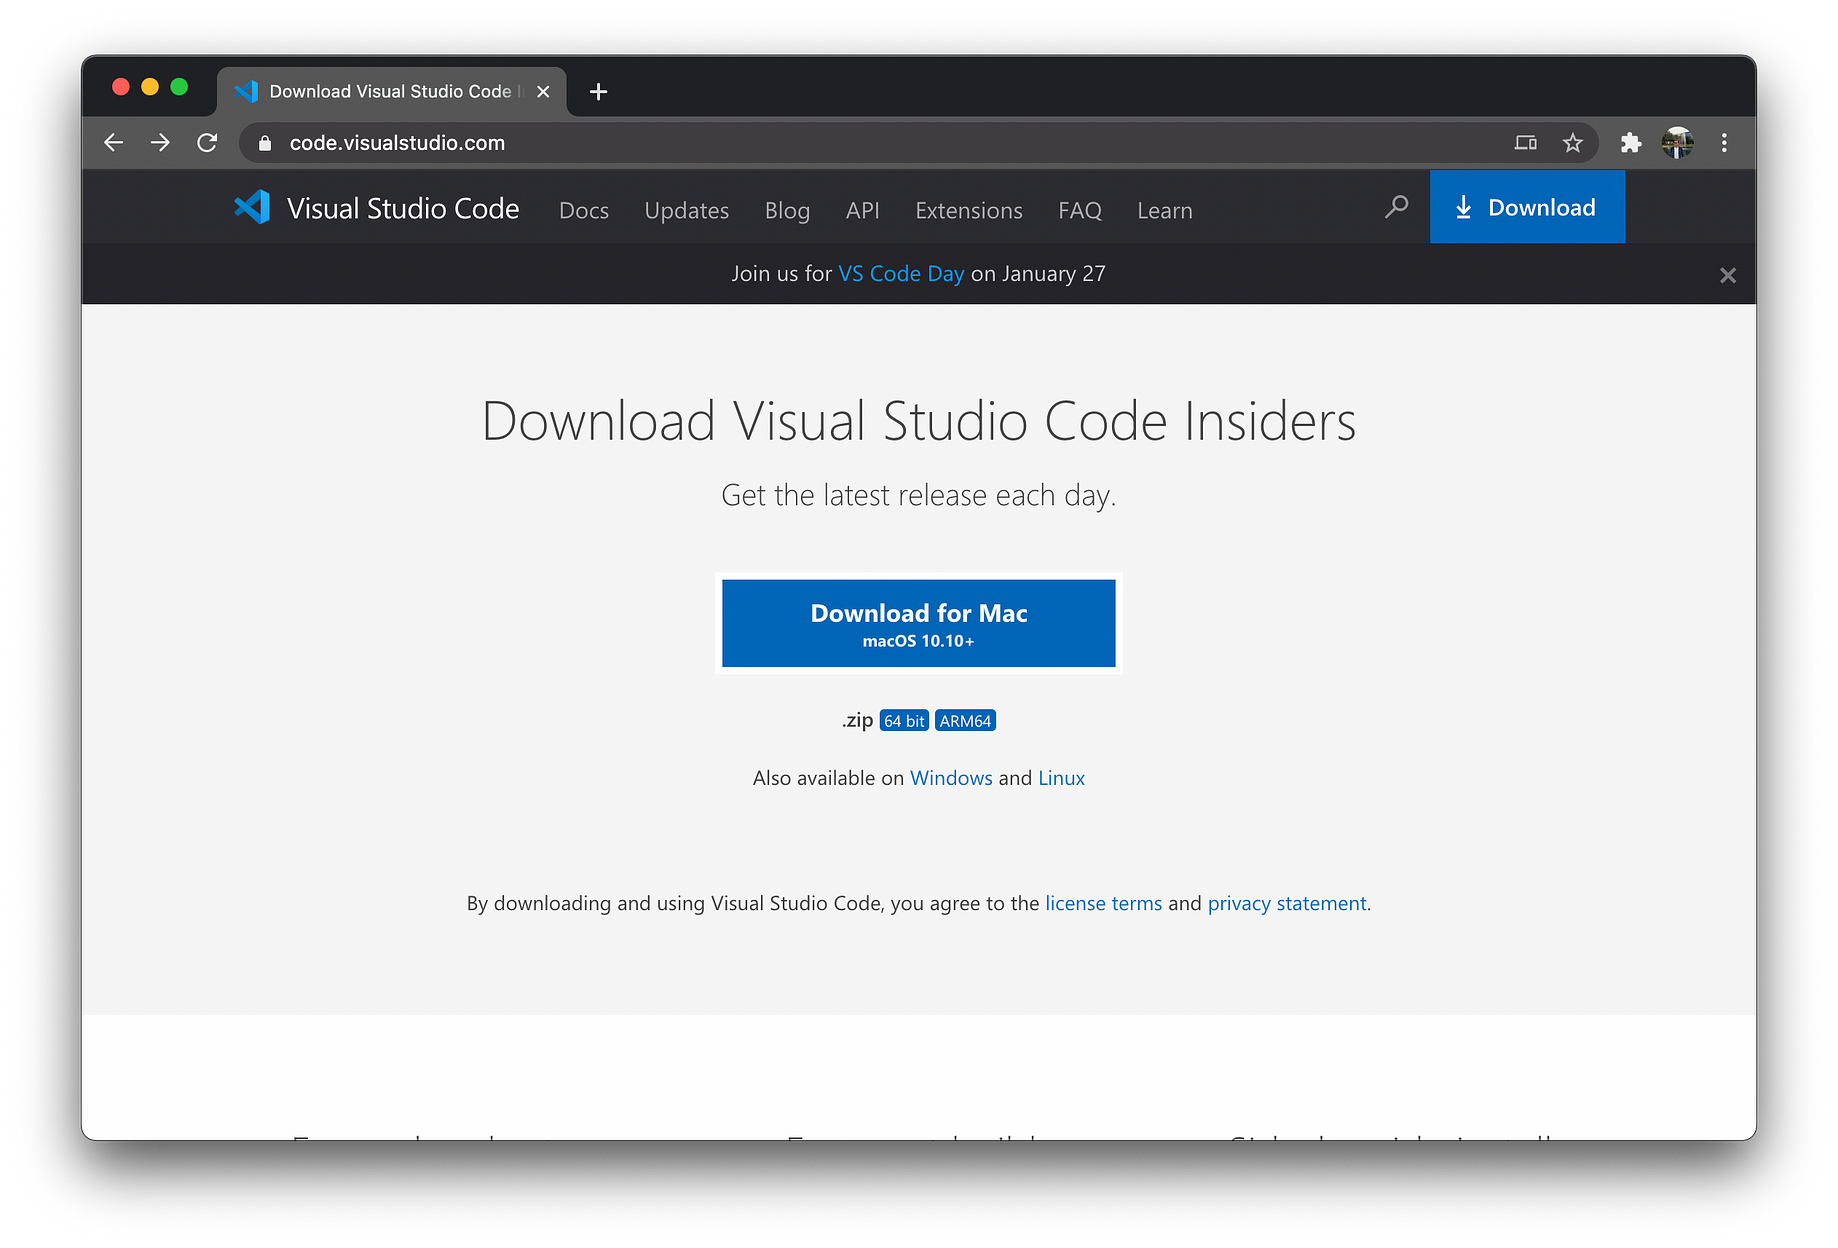The image size is (1838, 1248).
Task: Open the FAQ nav item
Action: (1080, 211)
